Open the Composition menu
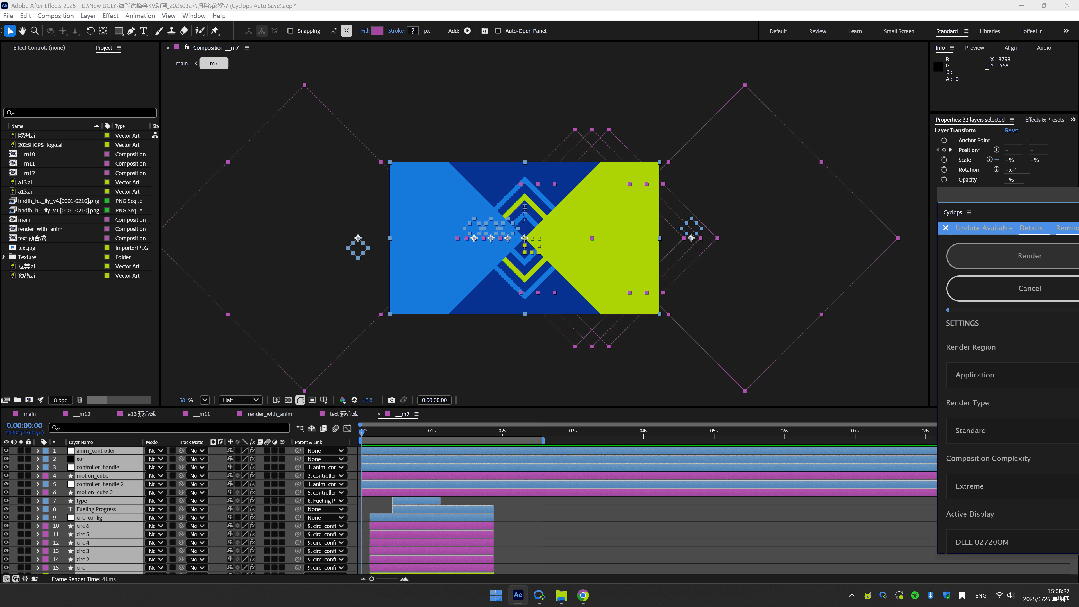Image resolution: width=1079 pixels, height=607 pixels. click(55, 16)
